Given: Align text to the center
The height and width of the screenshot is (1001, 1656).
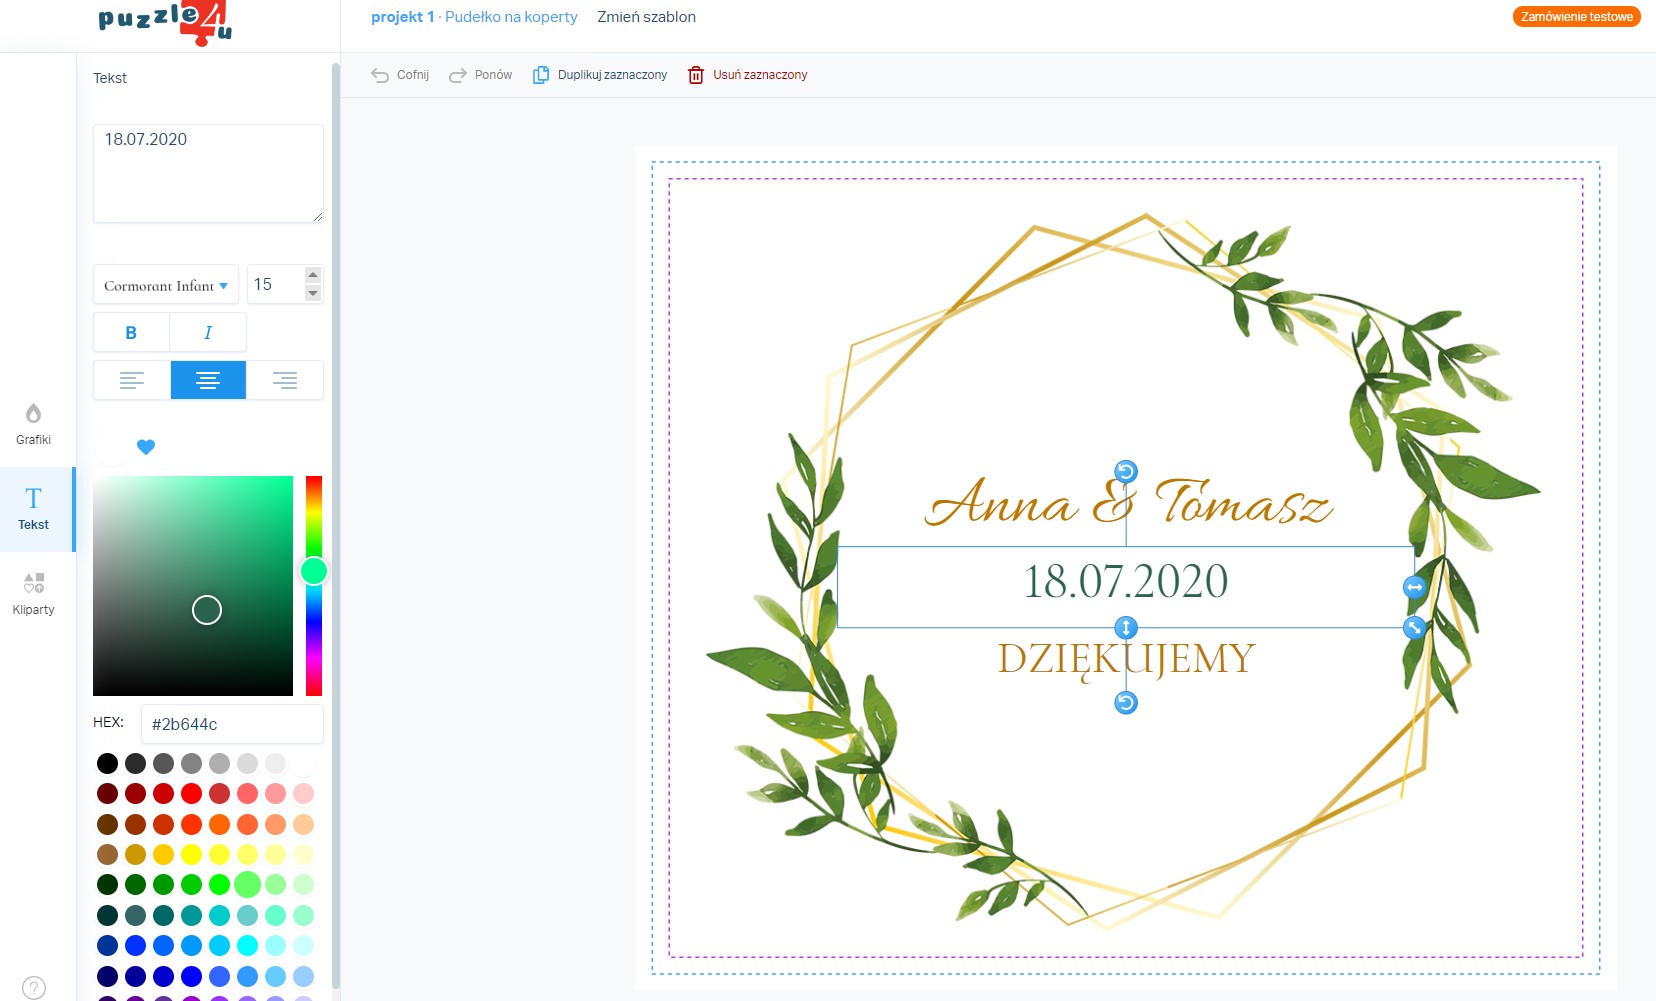Looking at the screenshot, I should (x=208, y=380).
